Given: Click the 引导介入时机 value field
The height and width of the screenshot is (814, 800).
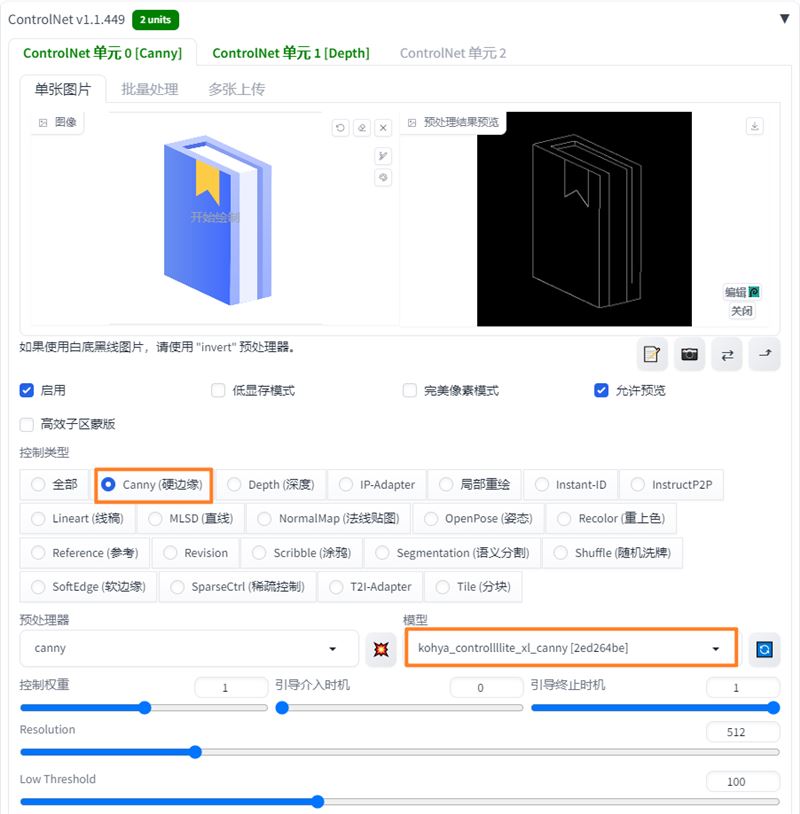Looking at the screenshot, I should 486,687.
